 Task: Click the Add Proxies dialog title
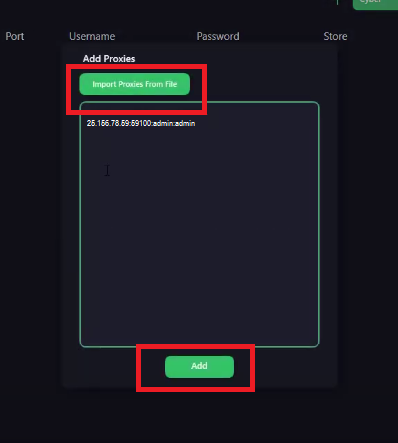coord(109,59)
